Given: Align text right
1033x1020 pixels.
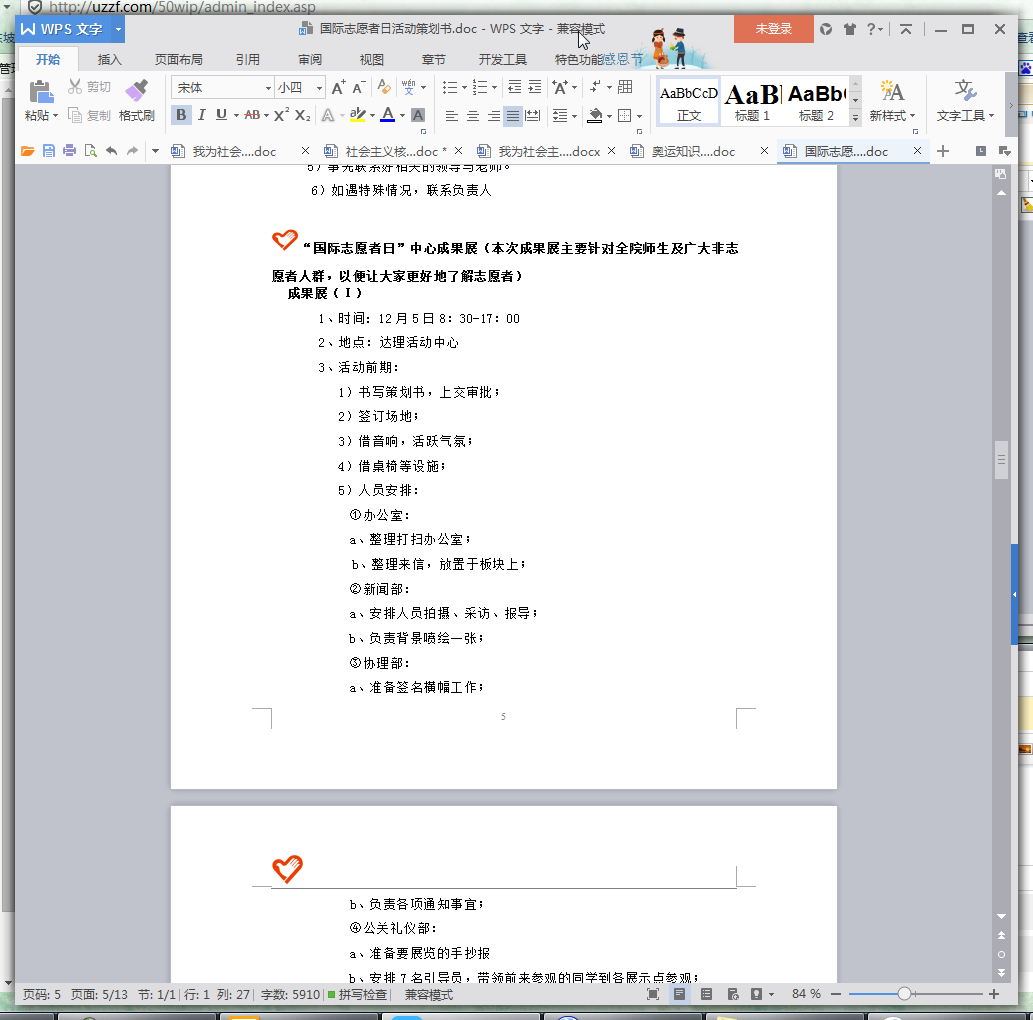Looking at the screenshot, I should pos(493,116).
